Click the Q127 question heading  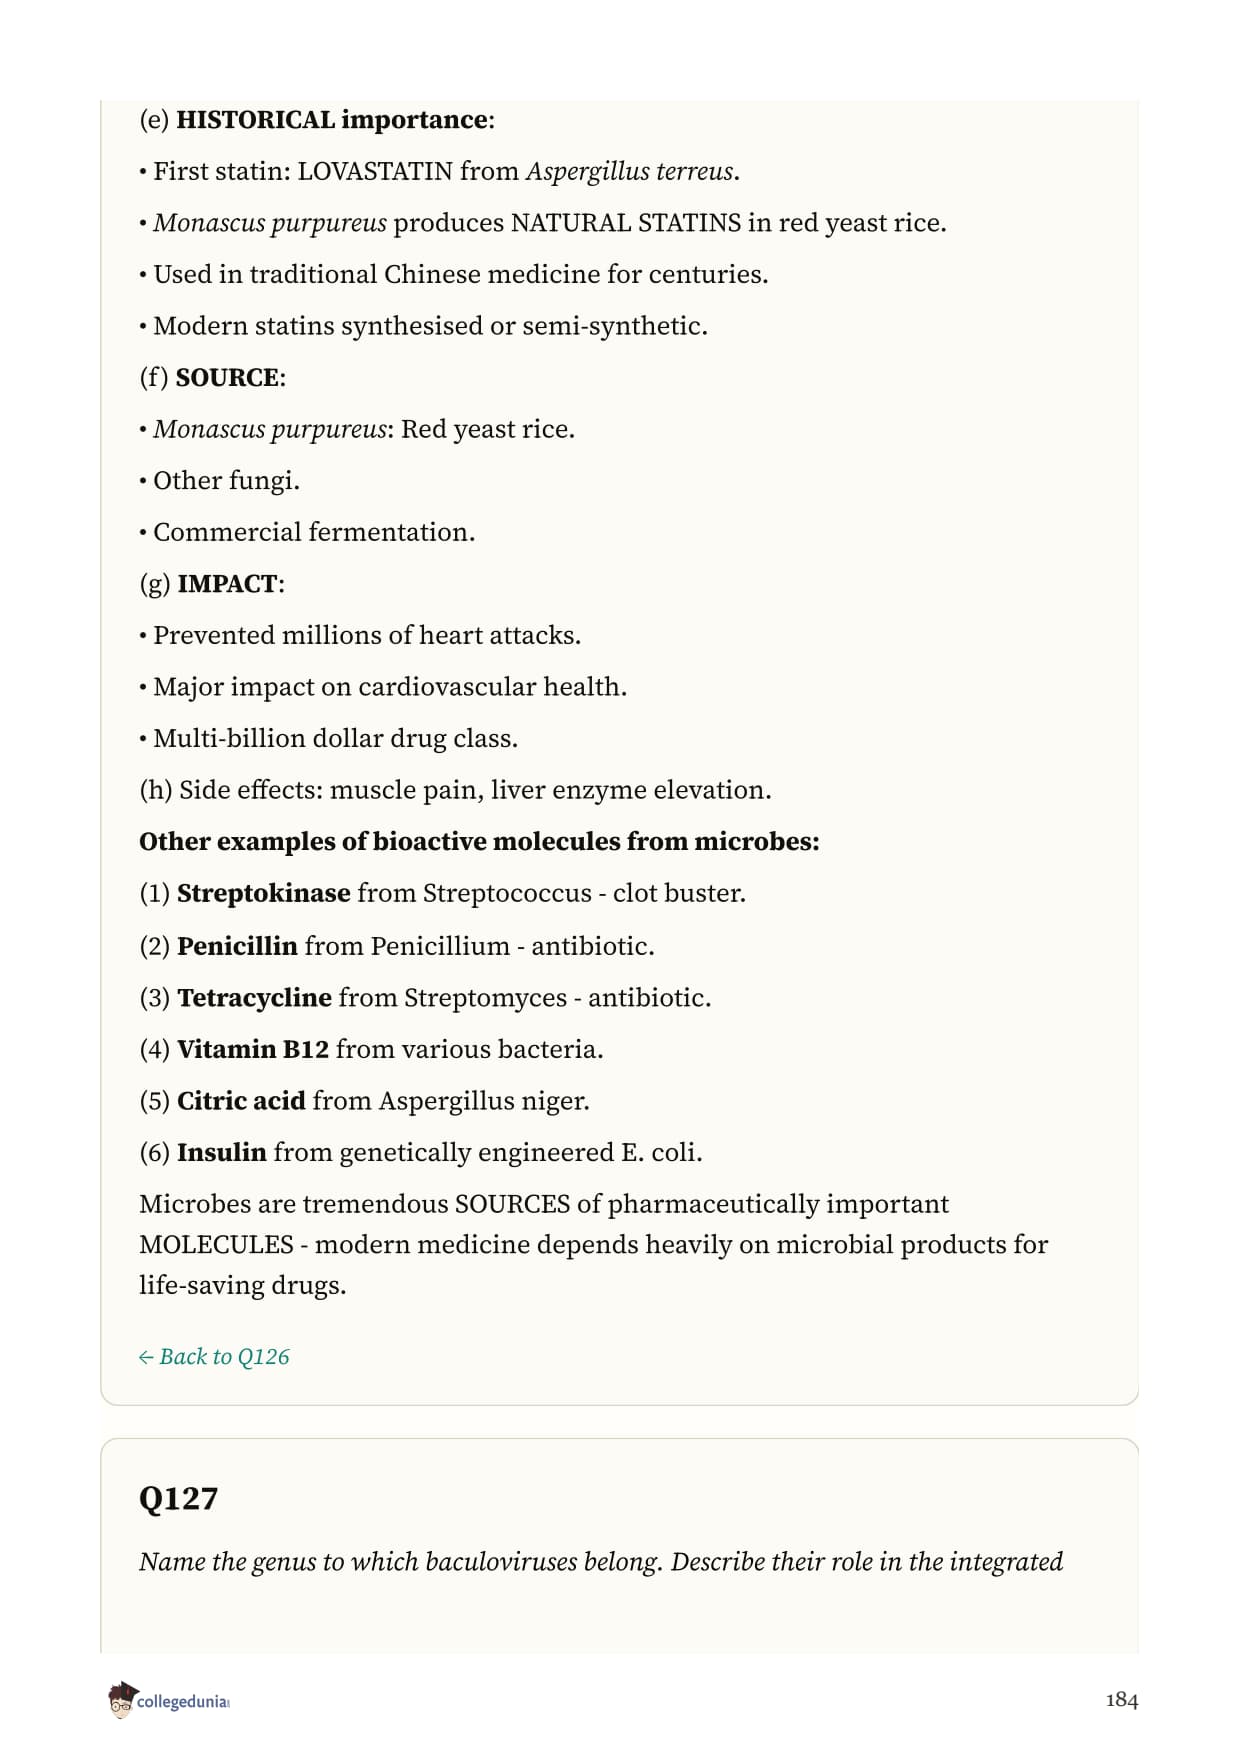[x=178, y=1498]
